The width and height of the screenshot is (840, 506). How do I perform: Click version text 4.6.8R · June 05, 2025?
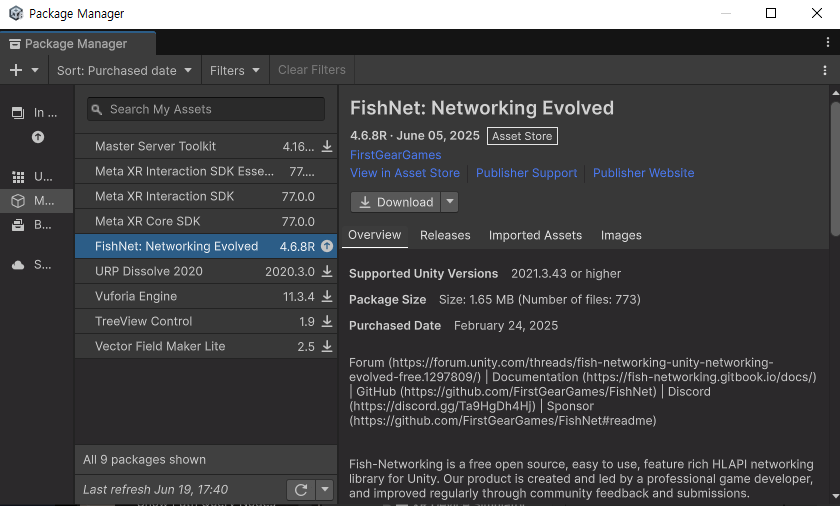415,135
